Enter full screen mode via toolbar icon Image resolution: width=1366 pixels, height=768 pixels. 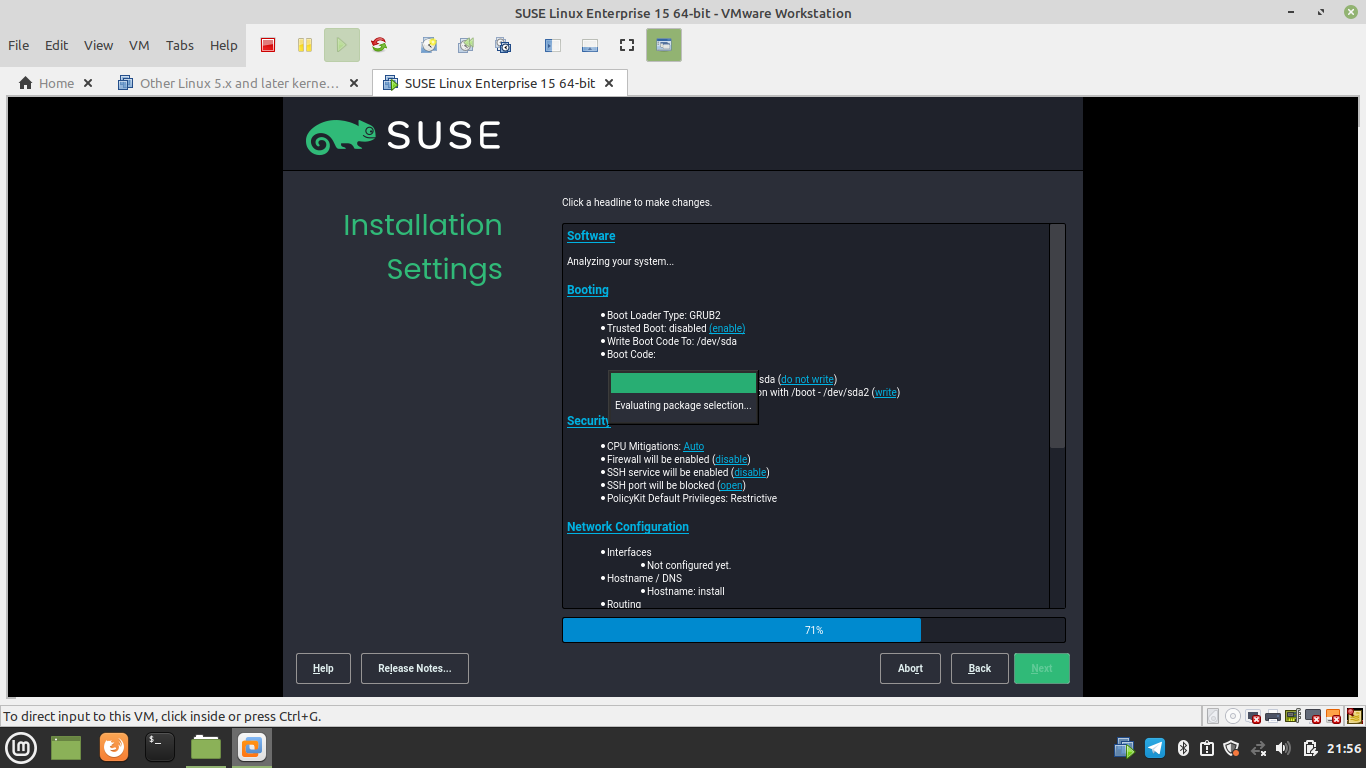[x=627, y=45]
